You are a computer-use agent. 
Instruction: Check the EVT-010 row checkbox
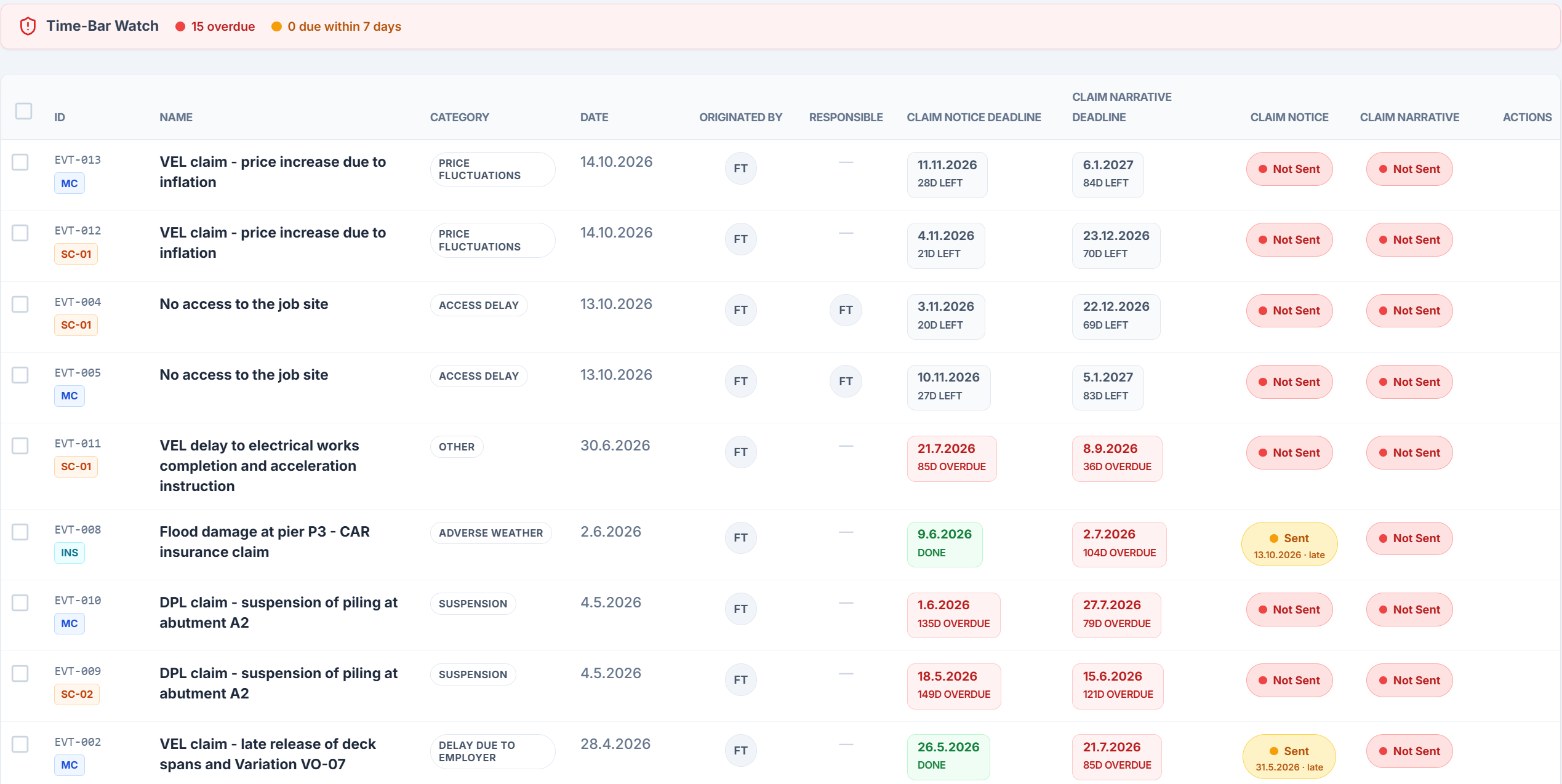pyautogui.click(x=20, y=603)
